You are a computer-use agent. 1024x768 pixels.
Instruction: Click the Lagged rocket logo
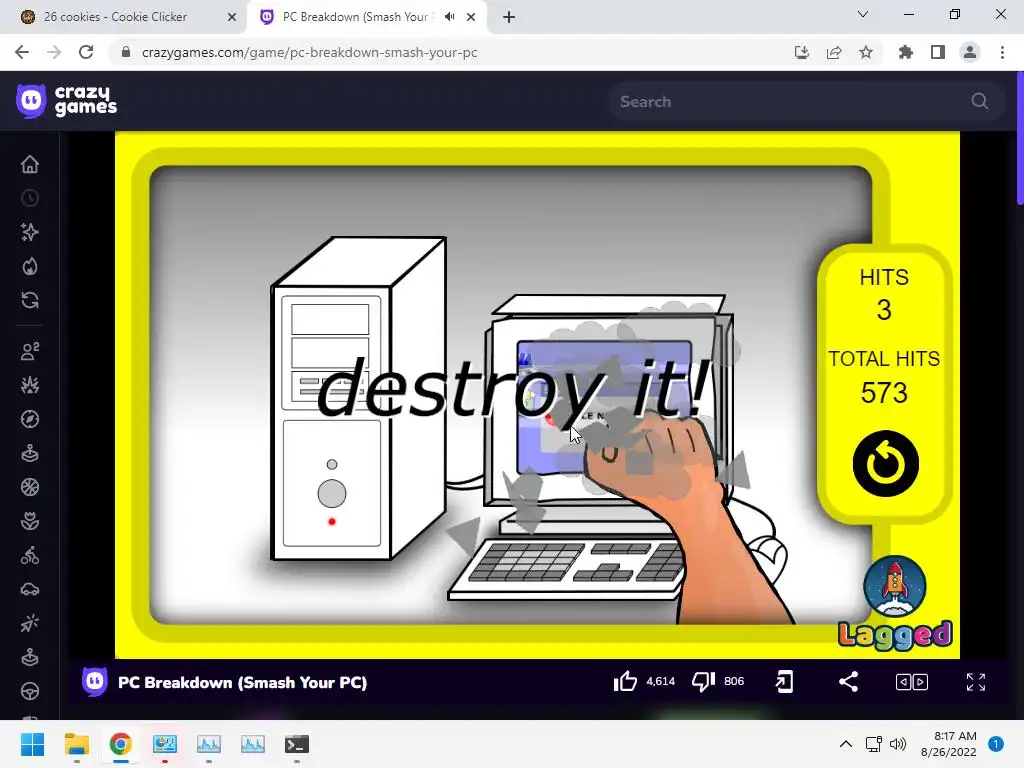tap(895, 603)
